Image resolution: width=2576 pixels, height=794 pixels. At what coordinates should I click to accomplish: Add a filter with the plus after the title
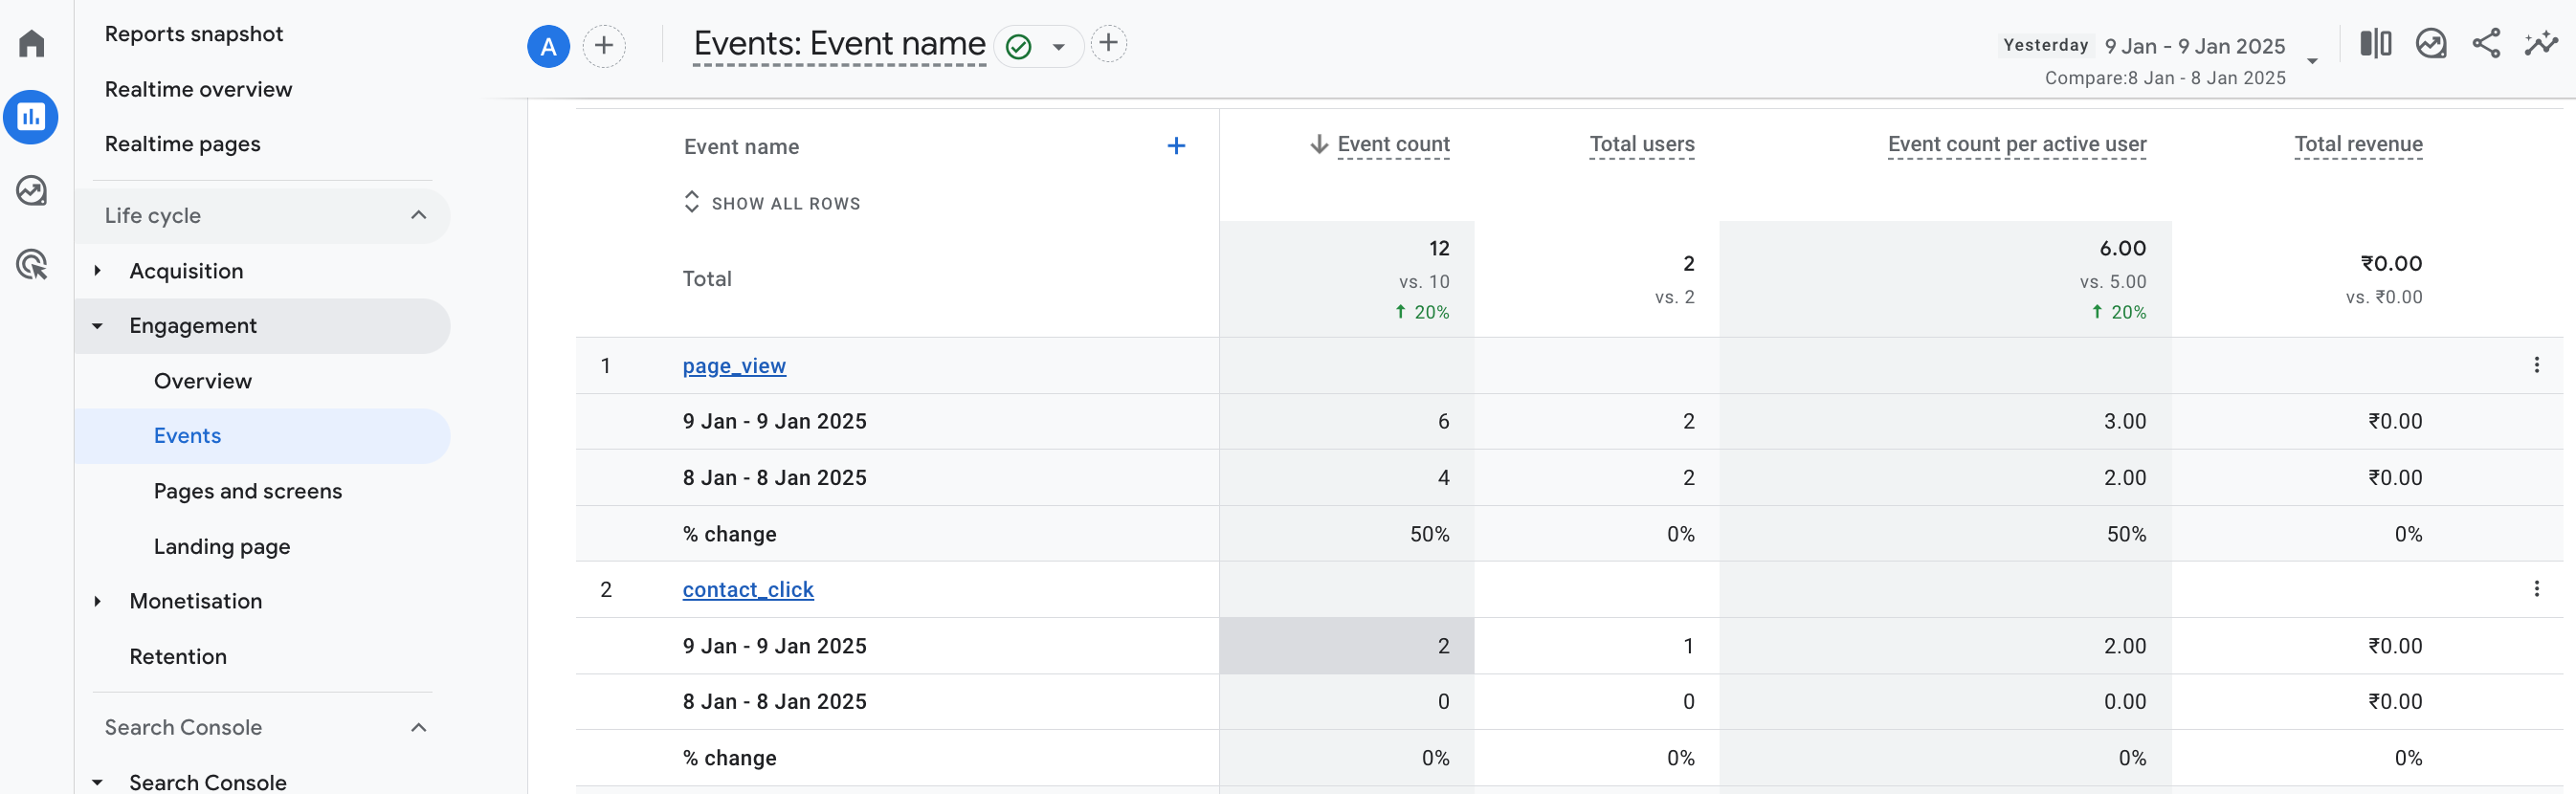(x=1108, y=43)
